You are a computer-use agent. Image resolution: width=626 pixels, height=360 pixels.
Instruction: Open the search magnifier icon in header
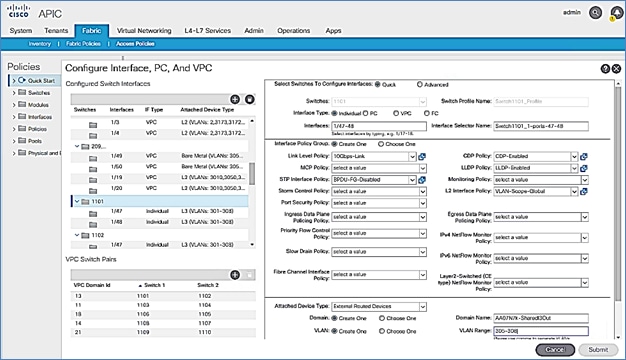[595, 13]
